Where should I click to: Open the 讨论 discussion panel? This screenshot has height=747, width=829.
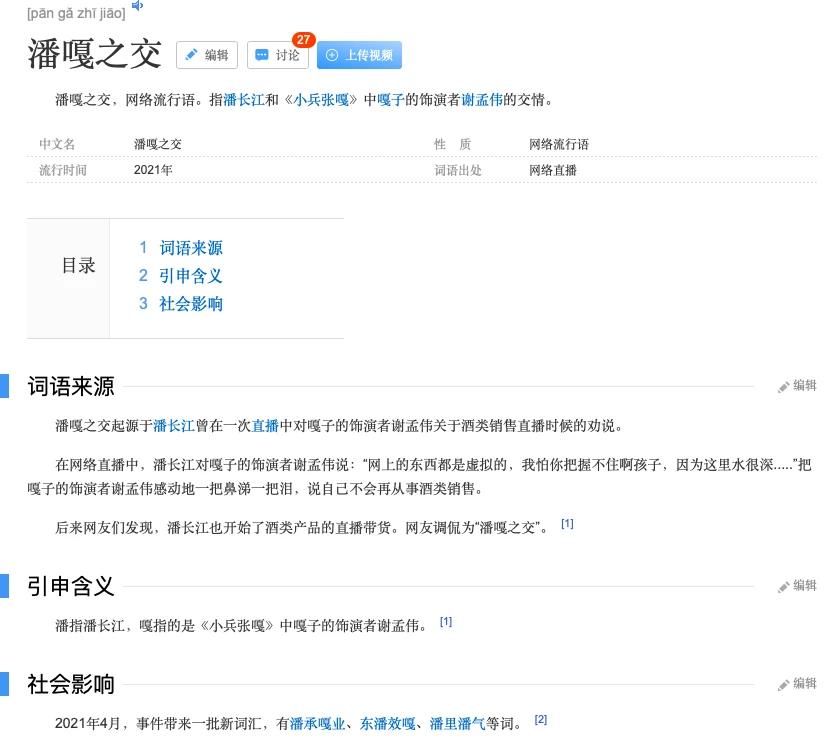pyautogui.click(x=278, y=56)
